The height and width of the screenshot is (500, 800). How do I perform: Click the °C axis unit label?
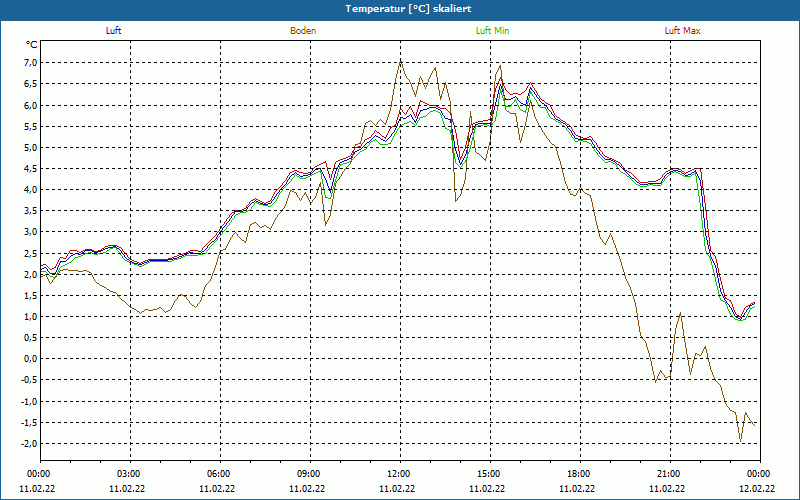(32, 45)
